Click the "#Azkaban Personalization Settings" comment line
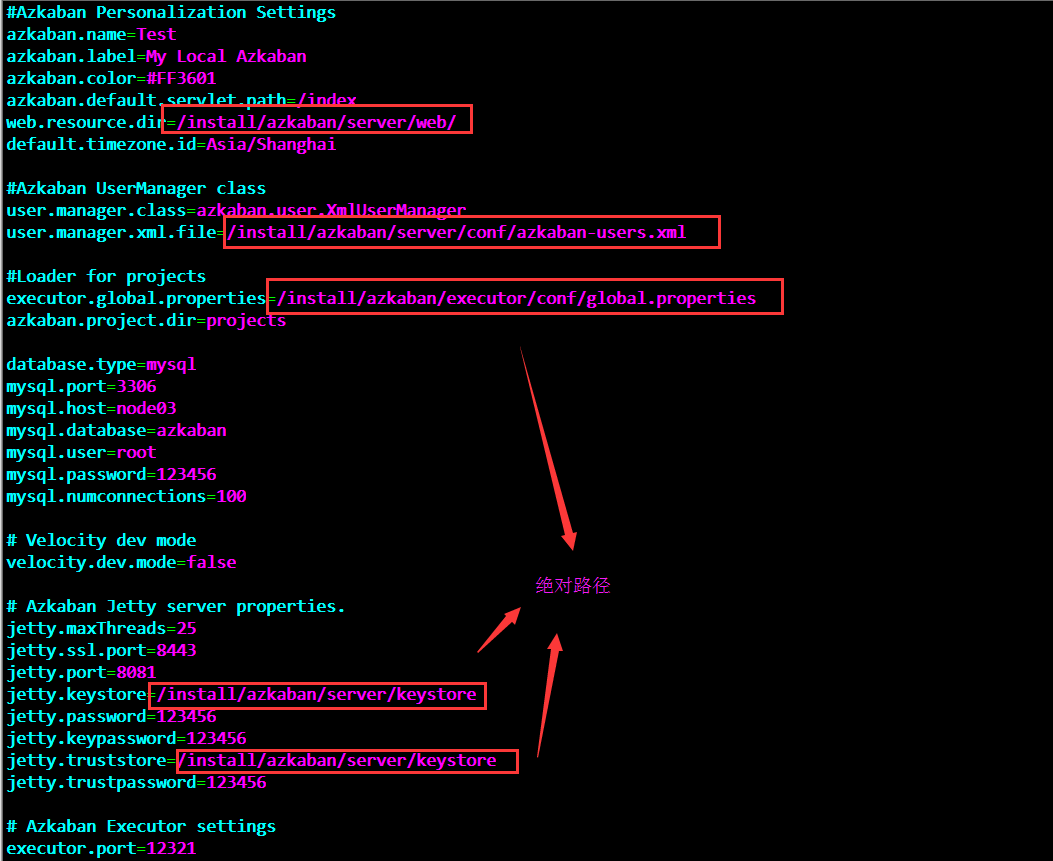 coord(171,13)
